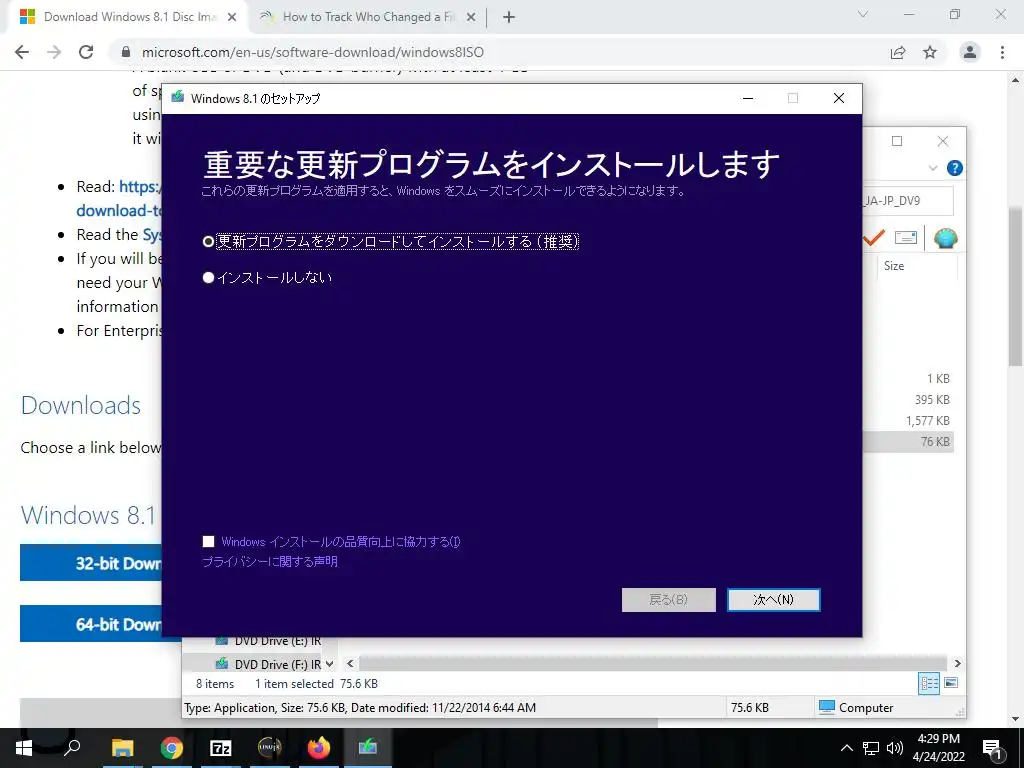The image size is (1024, 768).
Task: Maximize the File Explorer window
Action: [897, 141]
